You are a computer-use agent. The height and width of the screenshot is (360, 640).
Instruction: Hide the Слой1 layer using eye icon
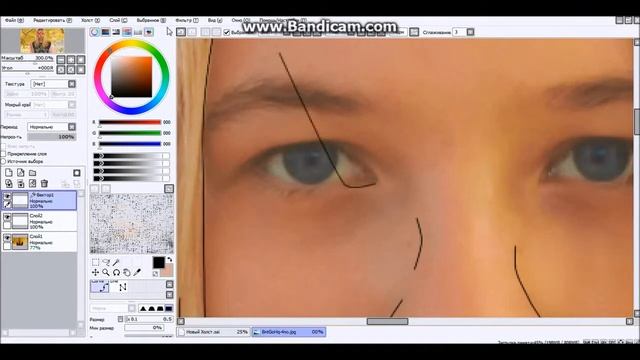[7, 238]
